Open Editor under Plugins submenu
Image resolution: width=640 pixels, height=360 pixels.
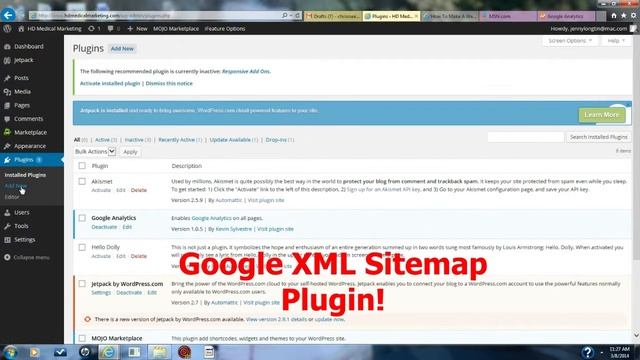coord(12,197)
